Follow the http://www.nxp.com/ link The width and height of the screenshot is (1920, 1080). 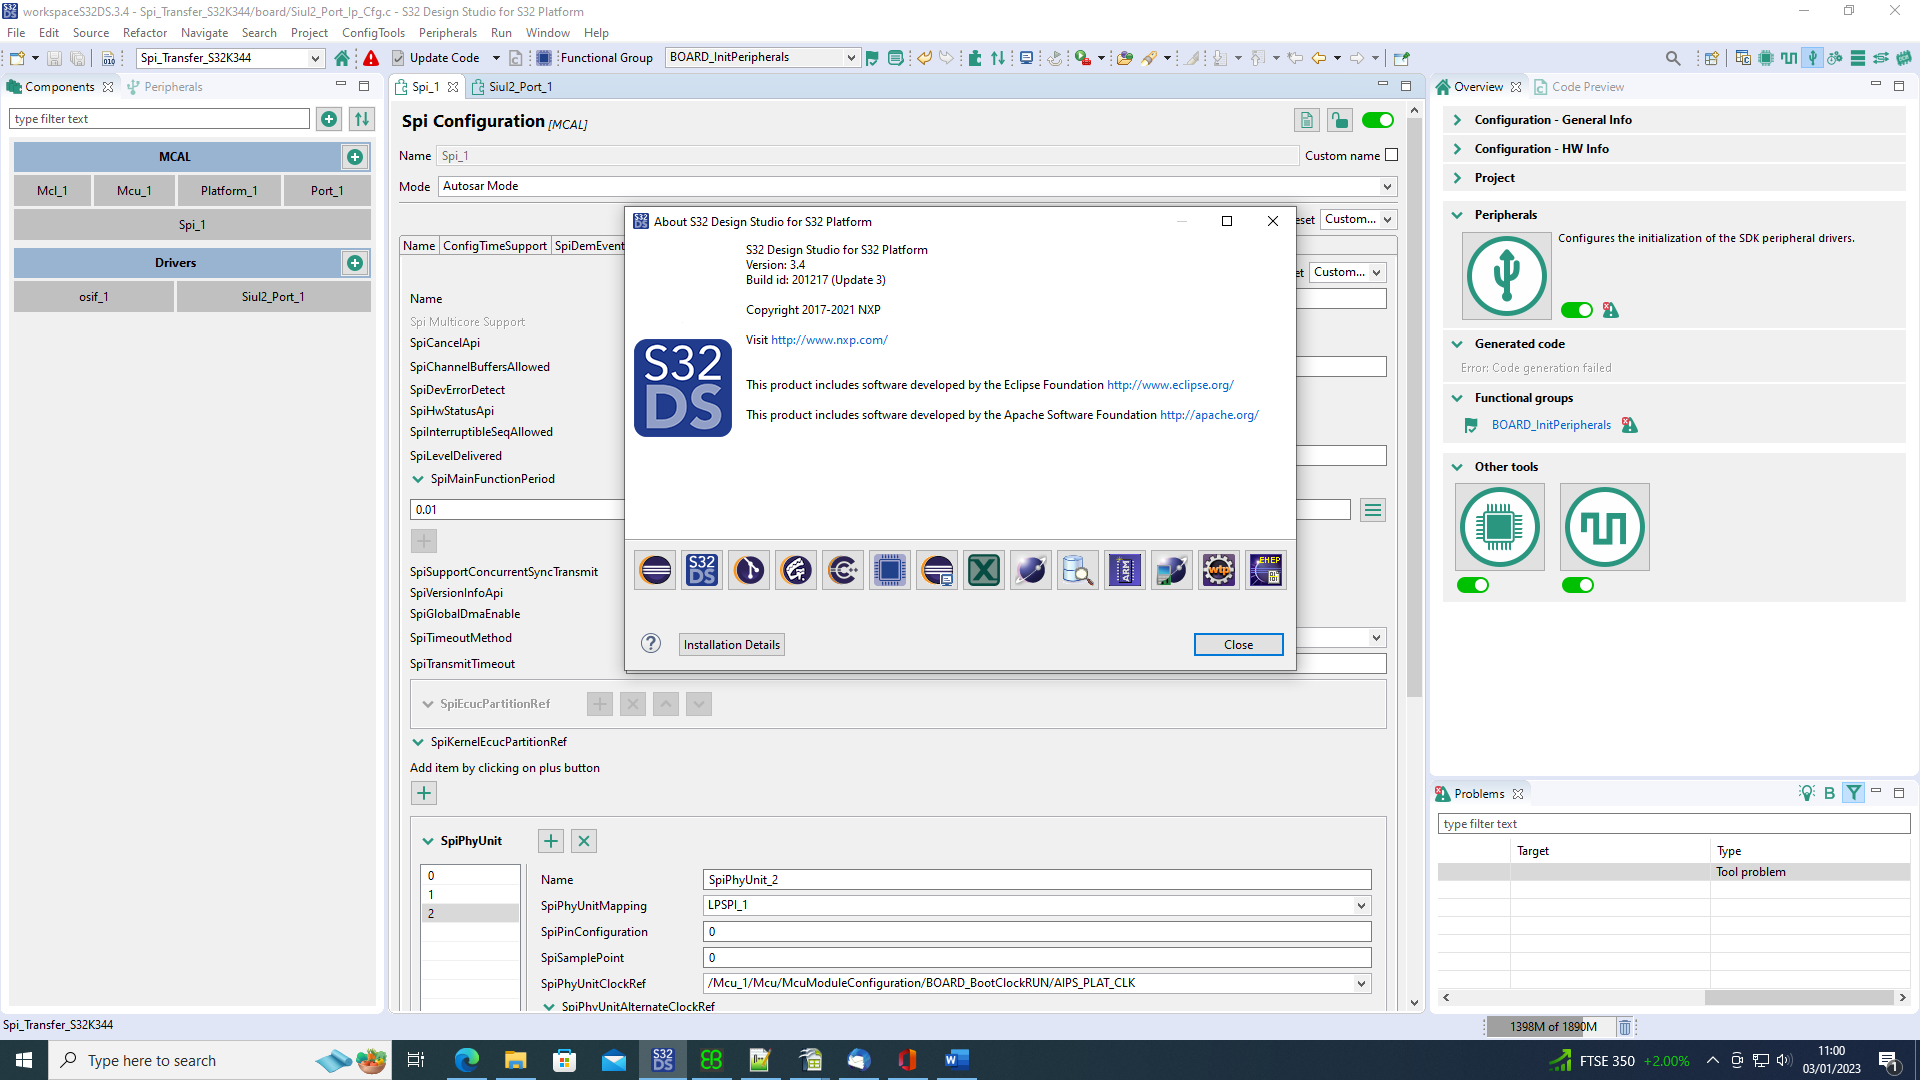[x=829, y=339]
